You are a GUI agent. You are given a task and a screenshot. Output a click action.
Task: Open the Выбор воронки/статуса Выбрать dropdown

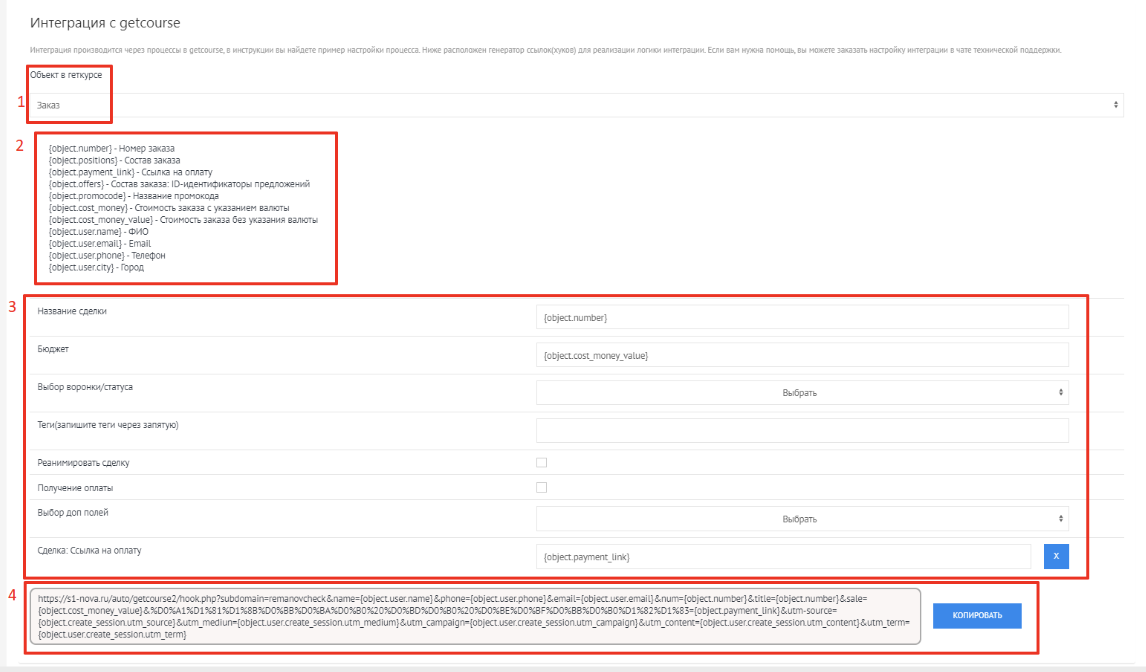[x=802, y=391]
